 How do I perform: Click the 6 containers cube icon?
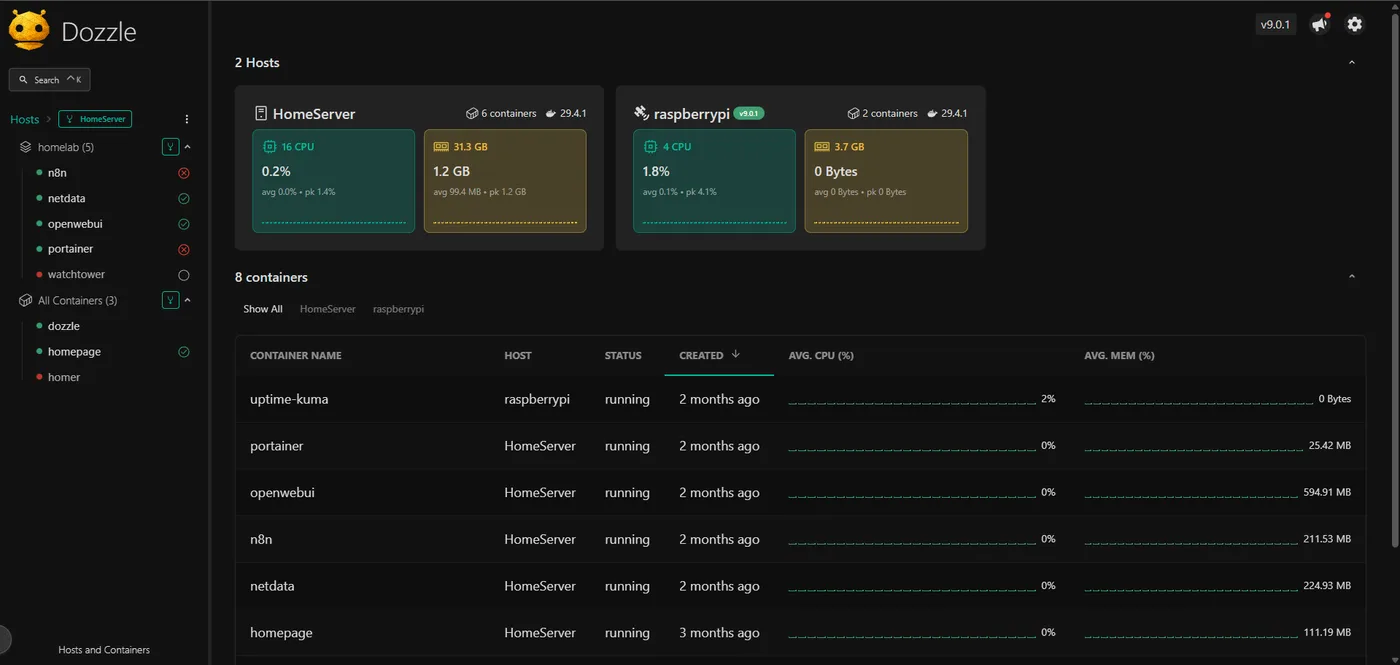(x=472, y=114)
